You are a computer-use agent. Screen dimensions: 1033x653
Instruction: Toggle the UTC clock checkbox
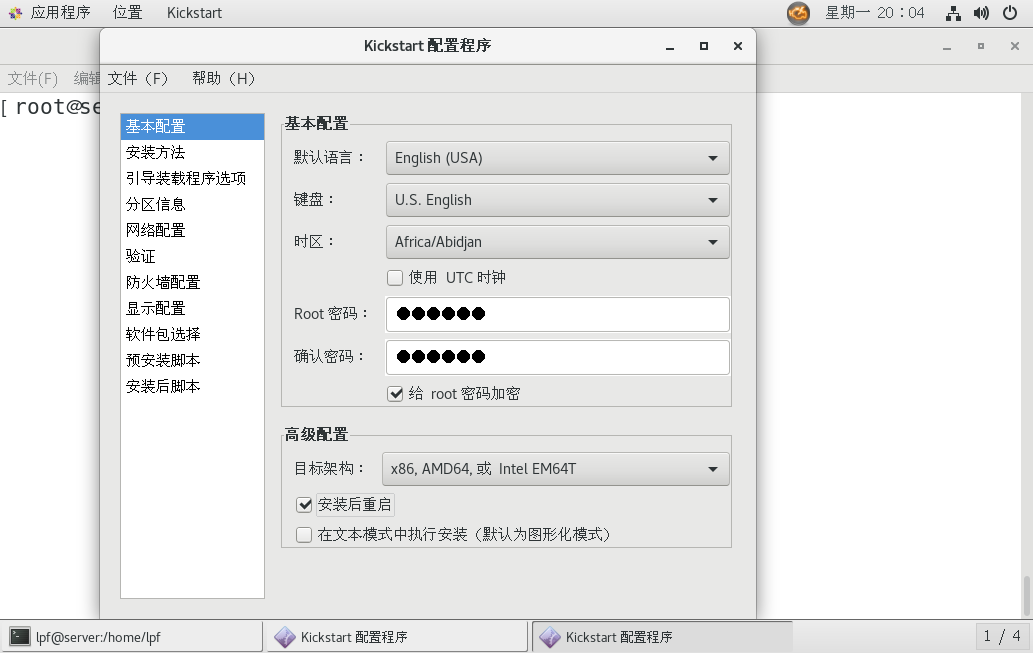(395, 278)
